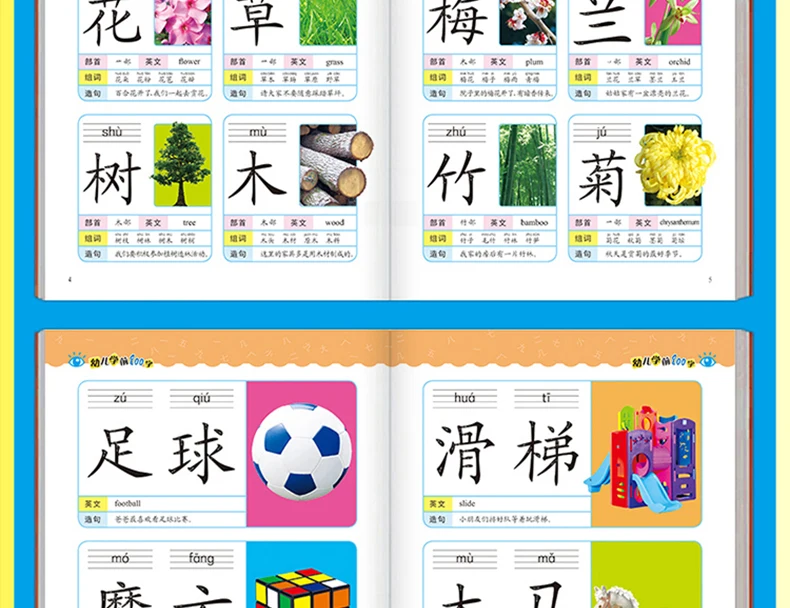Click the English word 'football'
Image resolution: width=790 pixels, height=608 pixels.
click(x=127, y=504)
